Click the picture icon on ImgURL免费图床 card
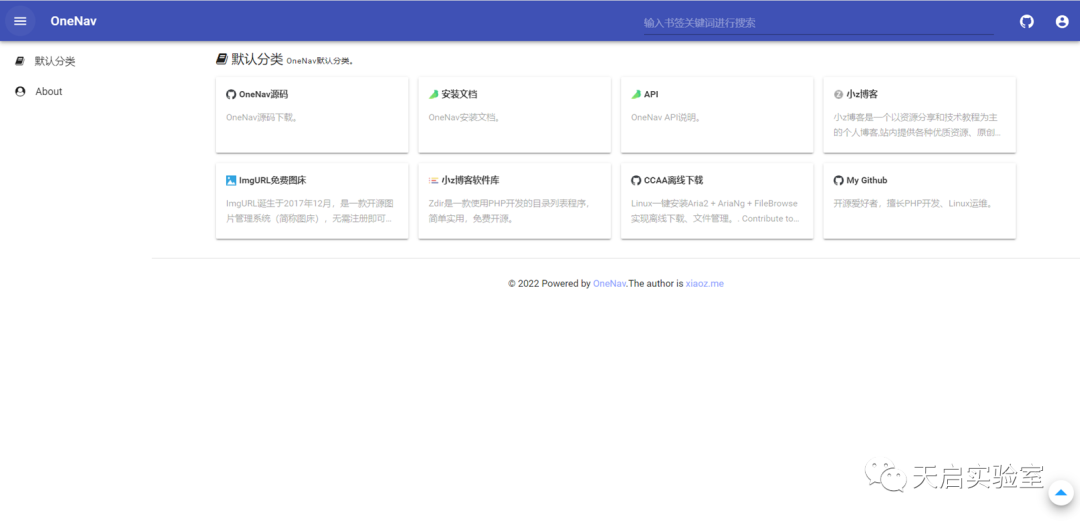 (x=231, y=180)
